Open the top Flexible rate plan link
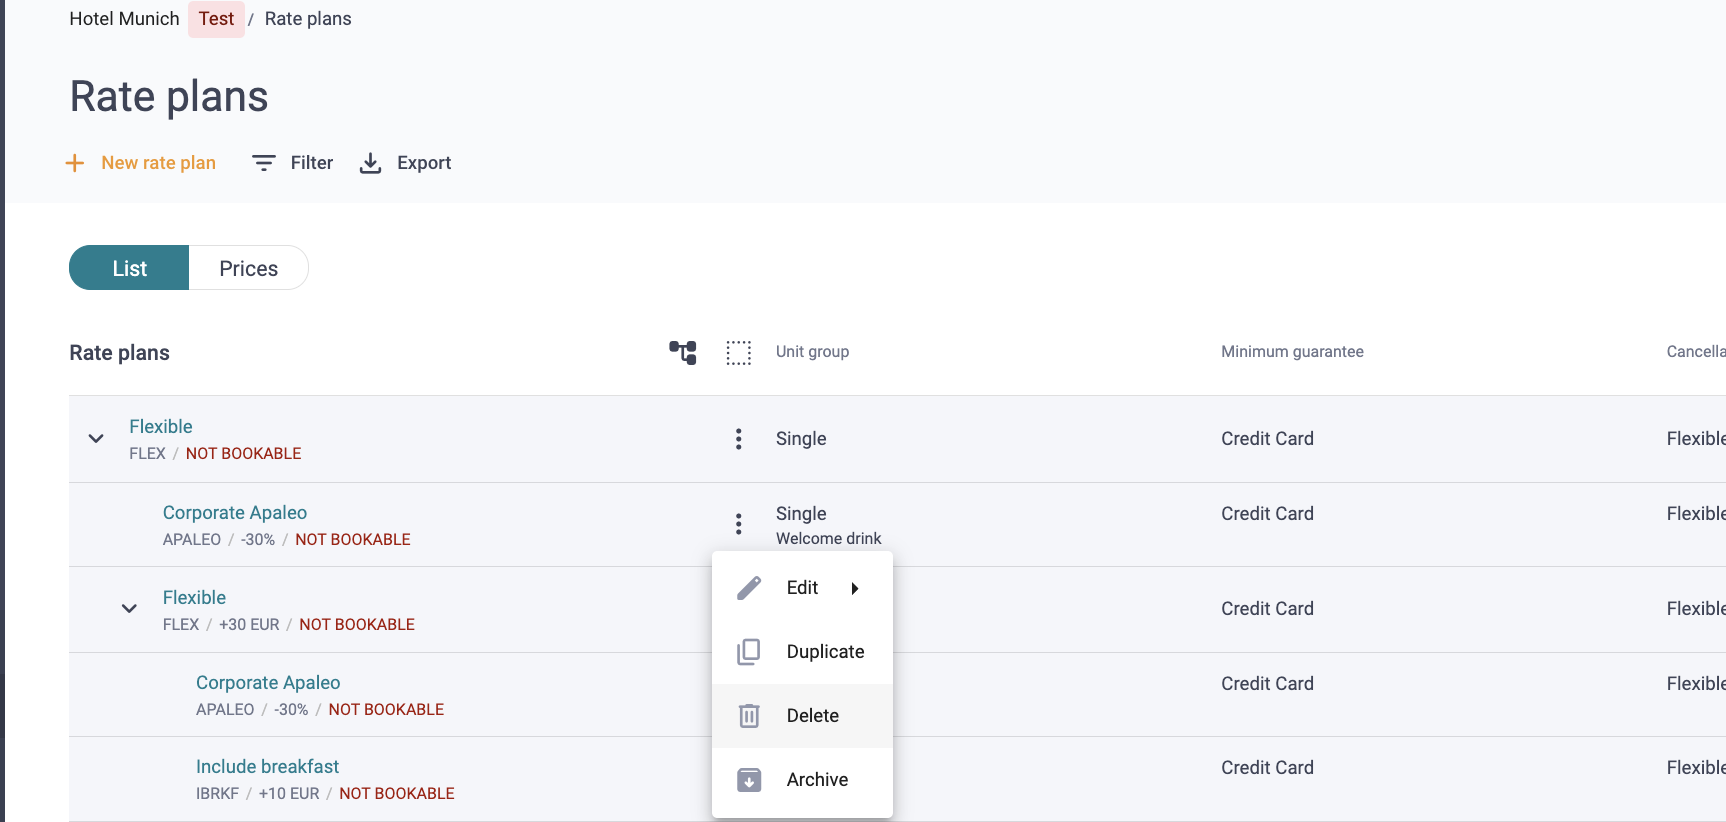The image size is (1726, 822). (x=161, y=427)
